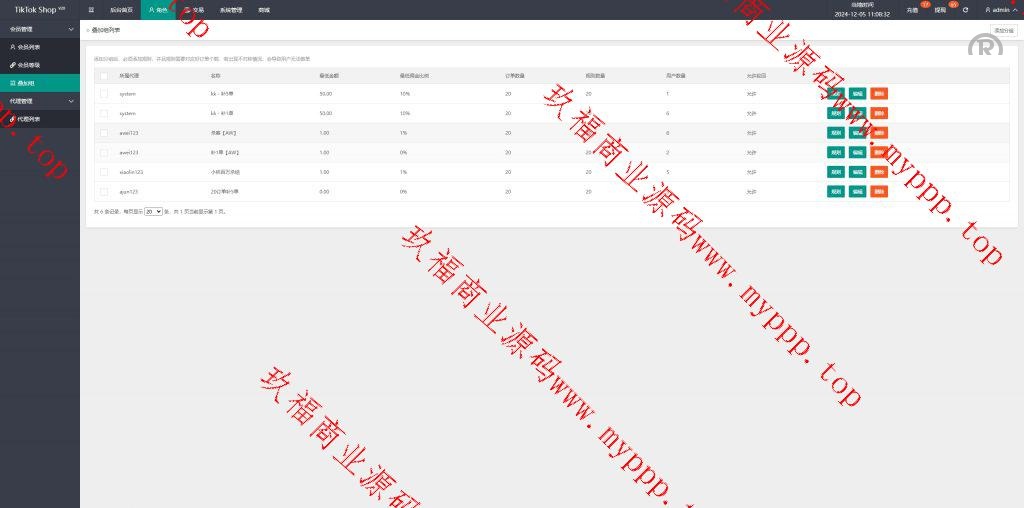Viewport: 1024px width, 508px height.
Task: Open 代理列表 in the sidebar
Action: (x=29, y=119)
